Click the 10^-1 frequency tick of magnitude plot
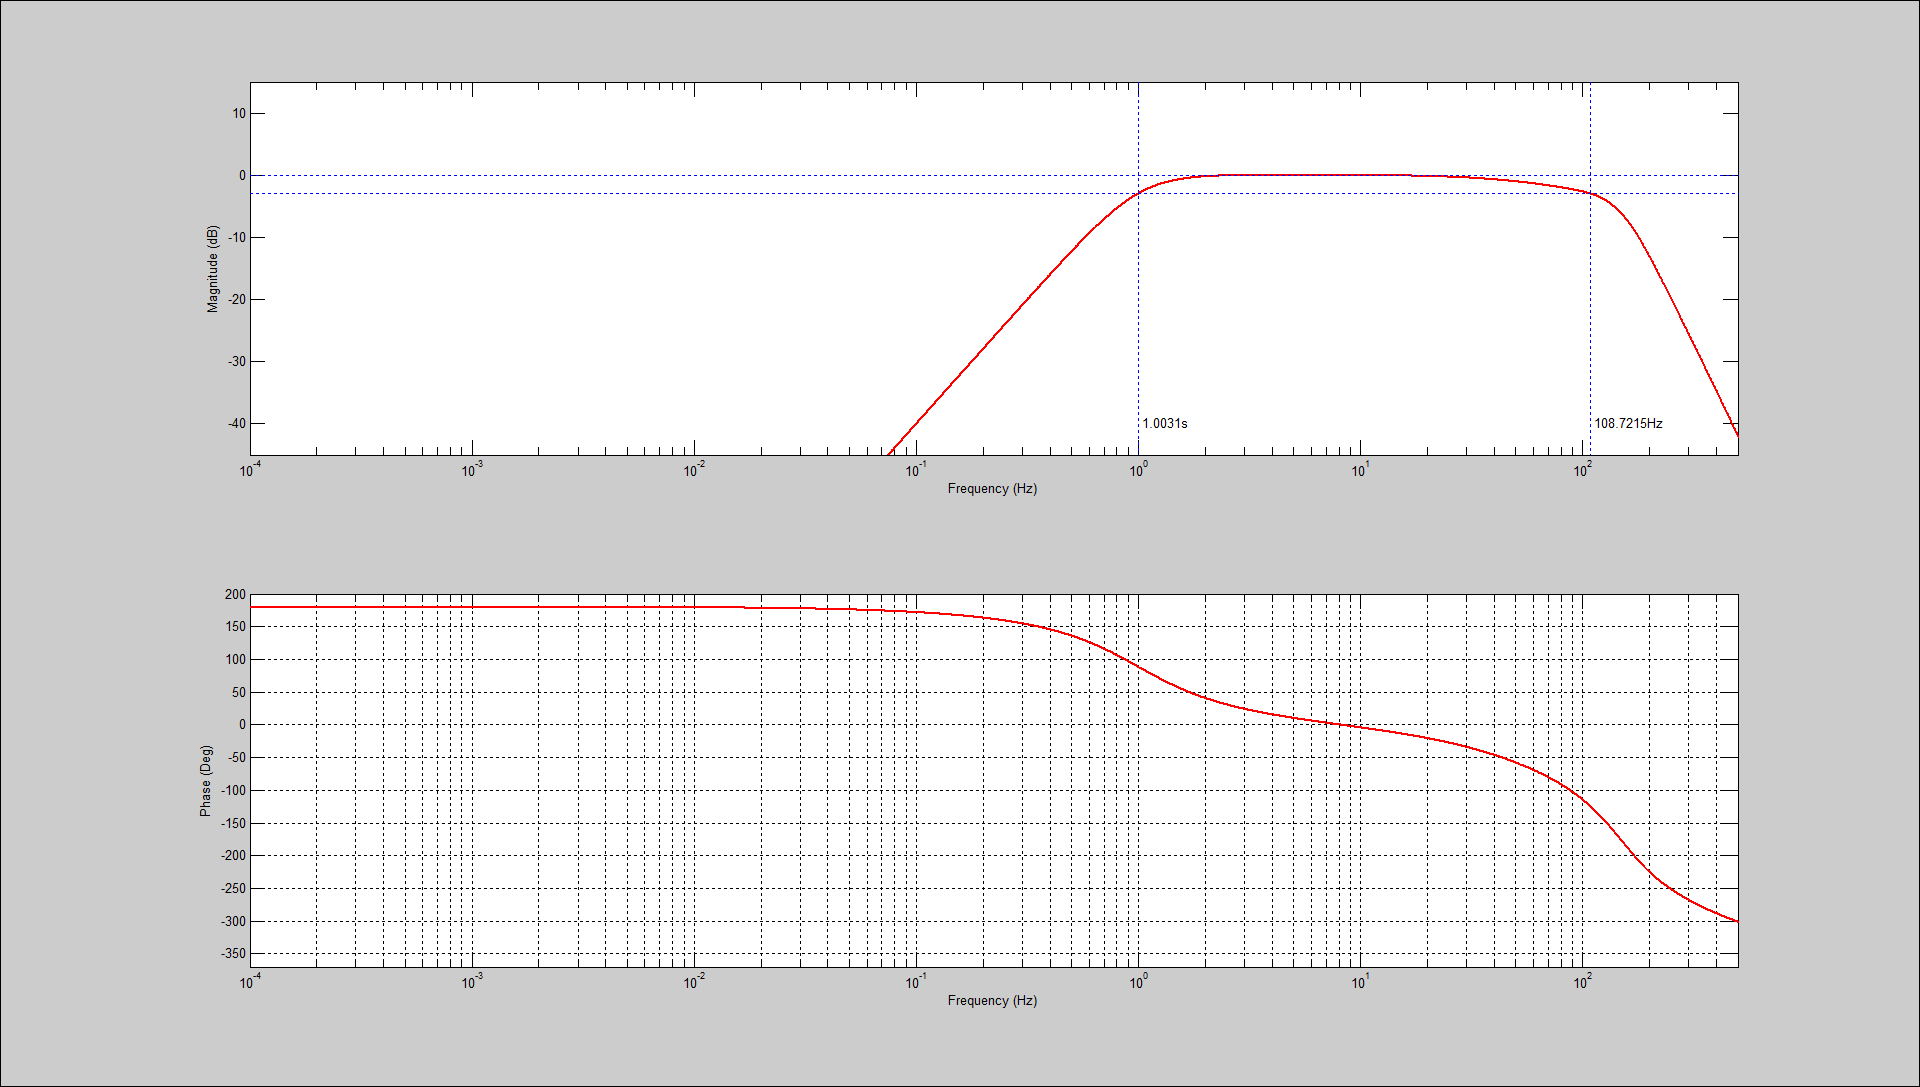Screen dimensions: 1920x1087 click(916, 470)
